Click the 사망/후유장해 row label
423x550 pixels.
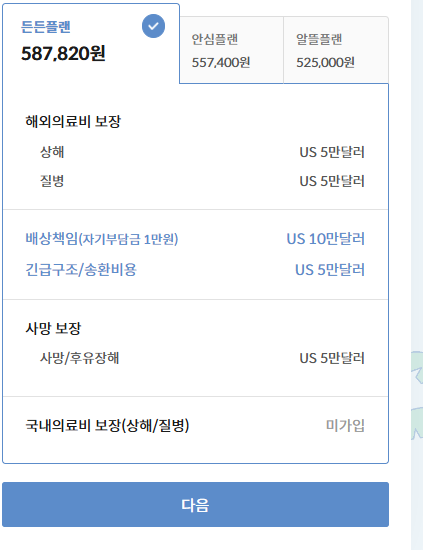(x=80, y=358)
